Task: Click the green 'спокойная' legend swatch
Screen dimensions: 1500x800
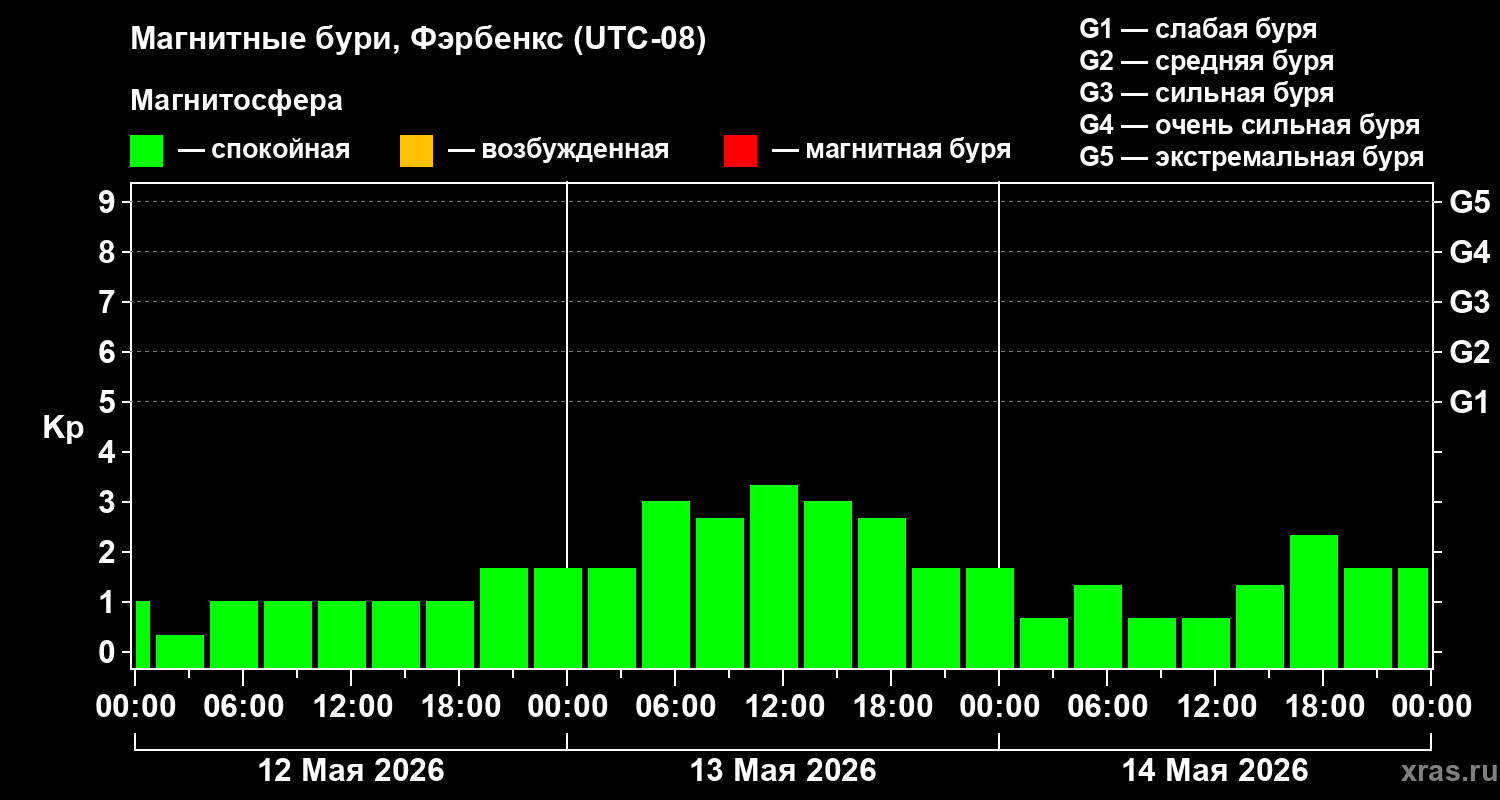Action: 146,151
